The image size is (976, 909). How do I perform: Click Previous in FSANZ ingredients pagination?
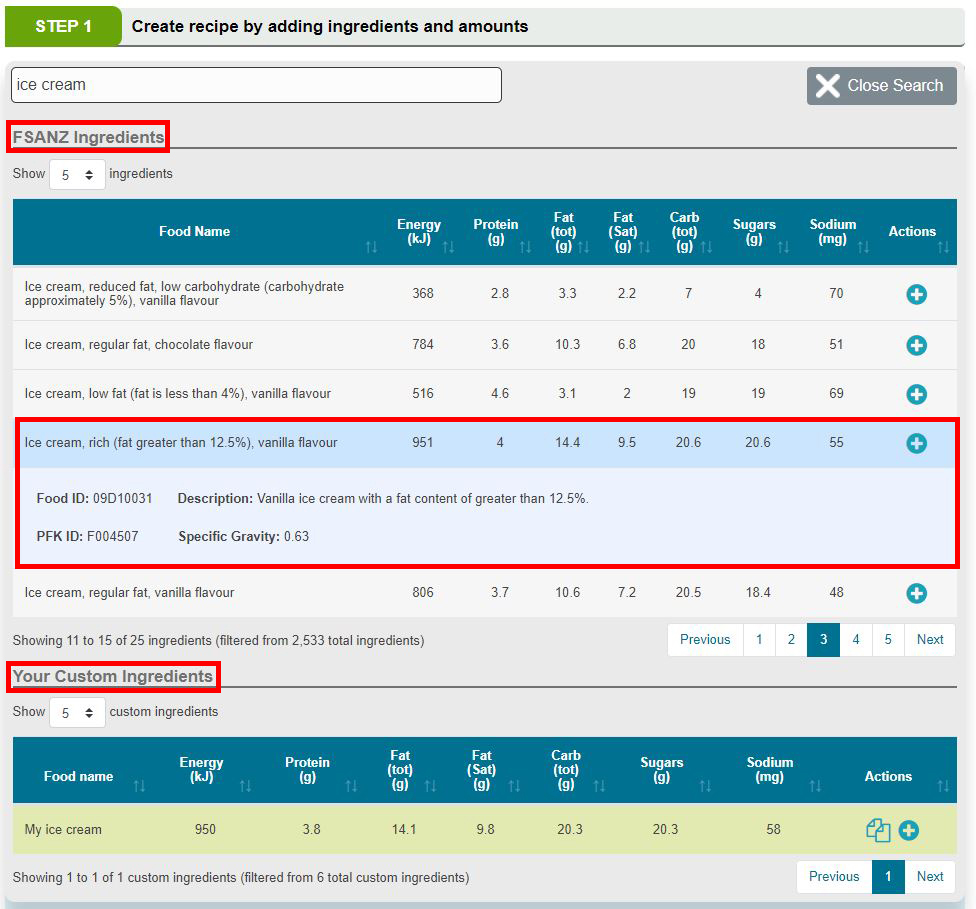705,640
